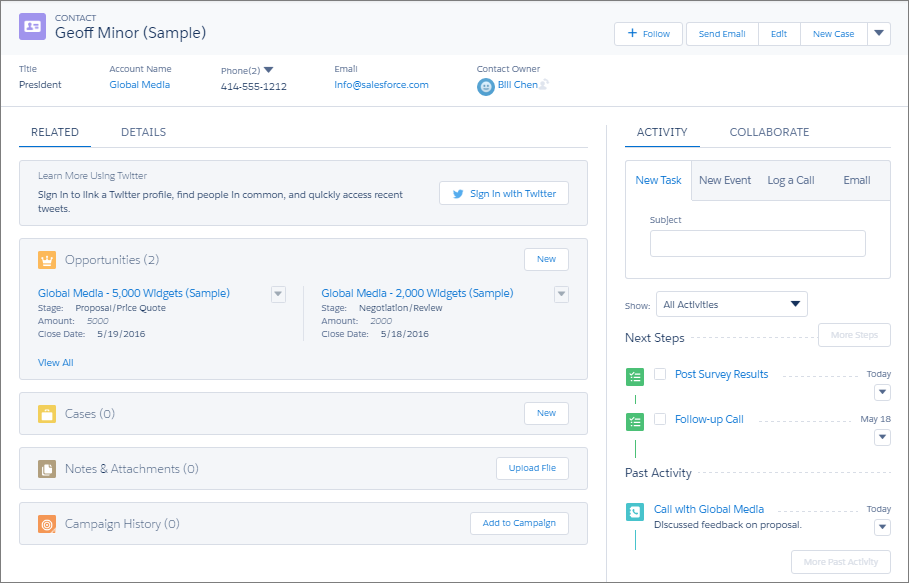Click the Notes & Attachments (0) heading
This screenshot has height=583, width=909.
132,469
